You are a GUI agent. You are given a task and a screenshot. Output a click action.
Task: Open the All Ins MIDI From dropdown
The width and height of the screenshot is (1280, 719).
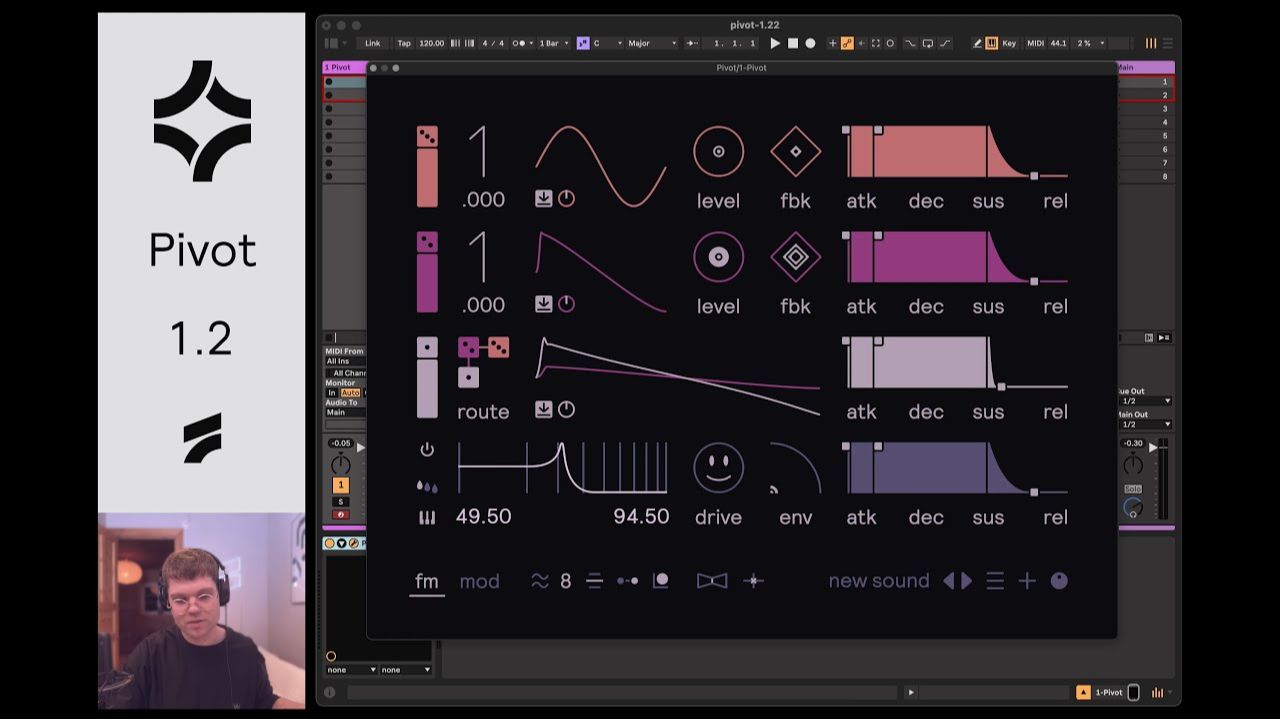(x=346, y=361)
